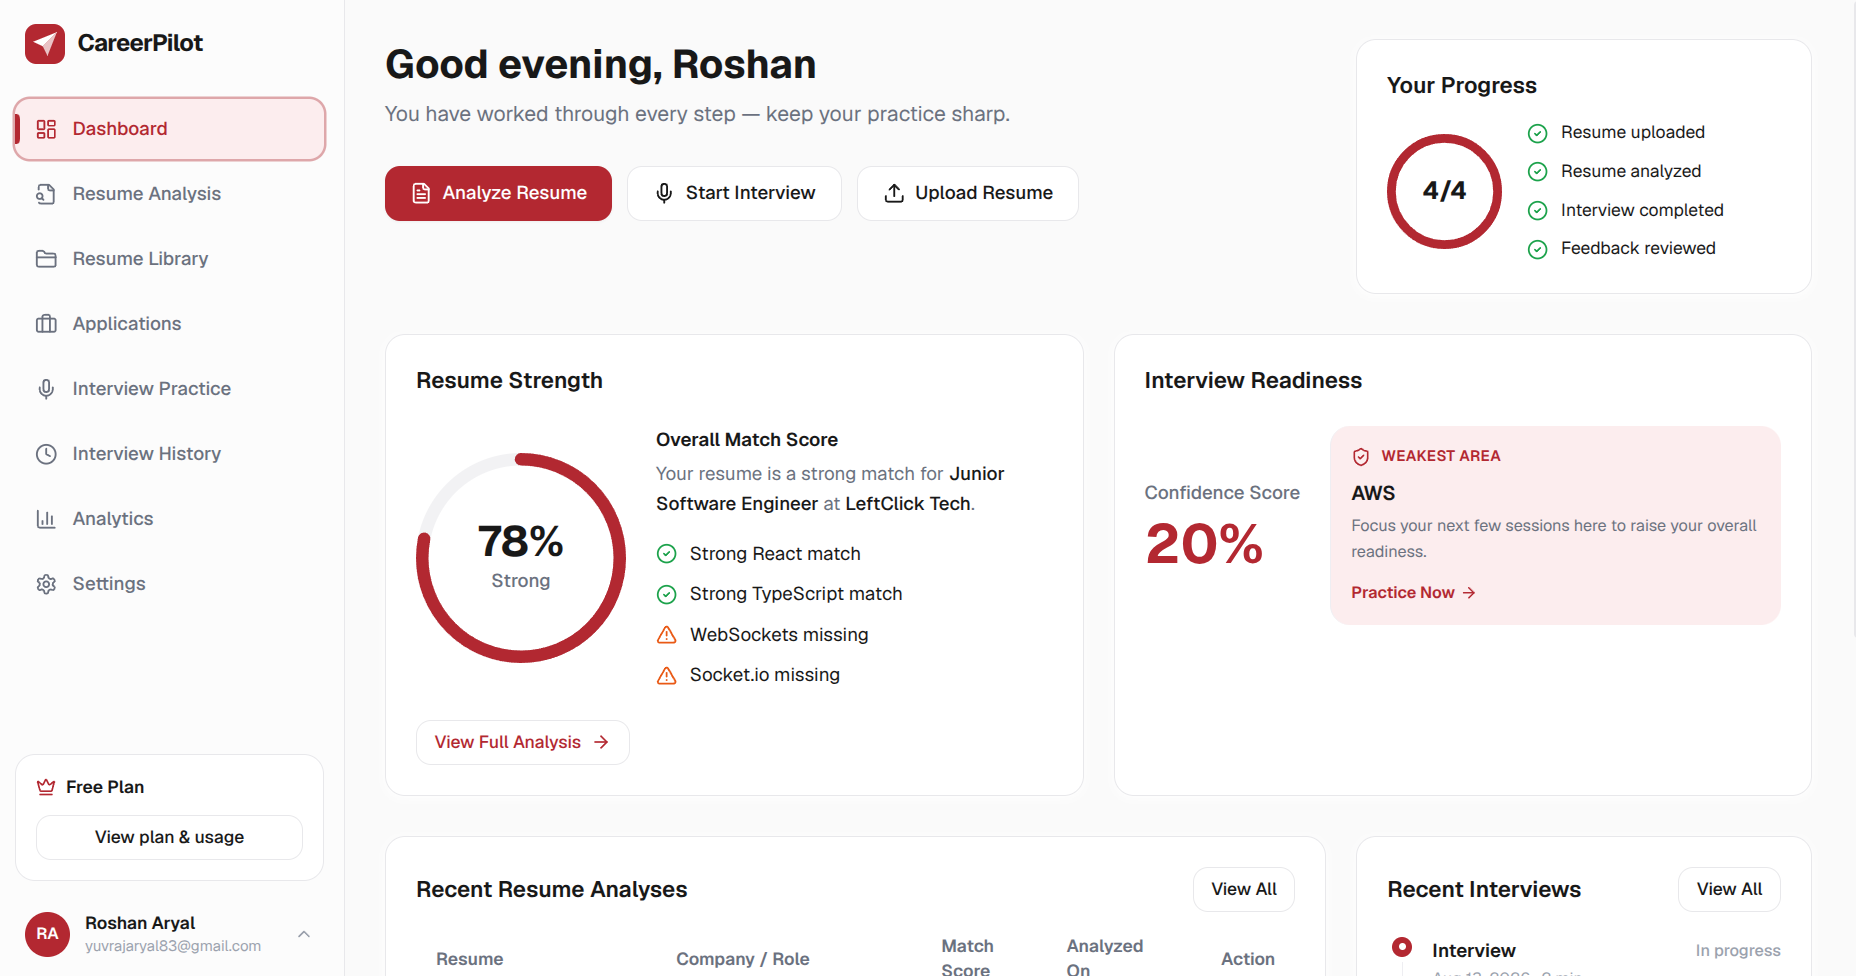Click the Analyze Resume button

498,193
